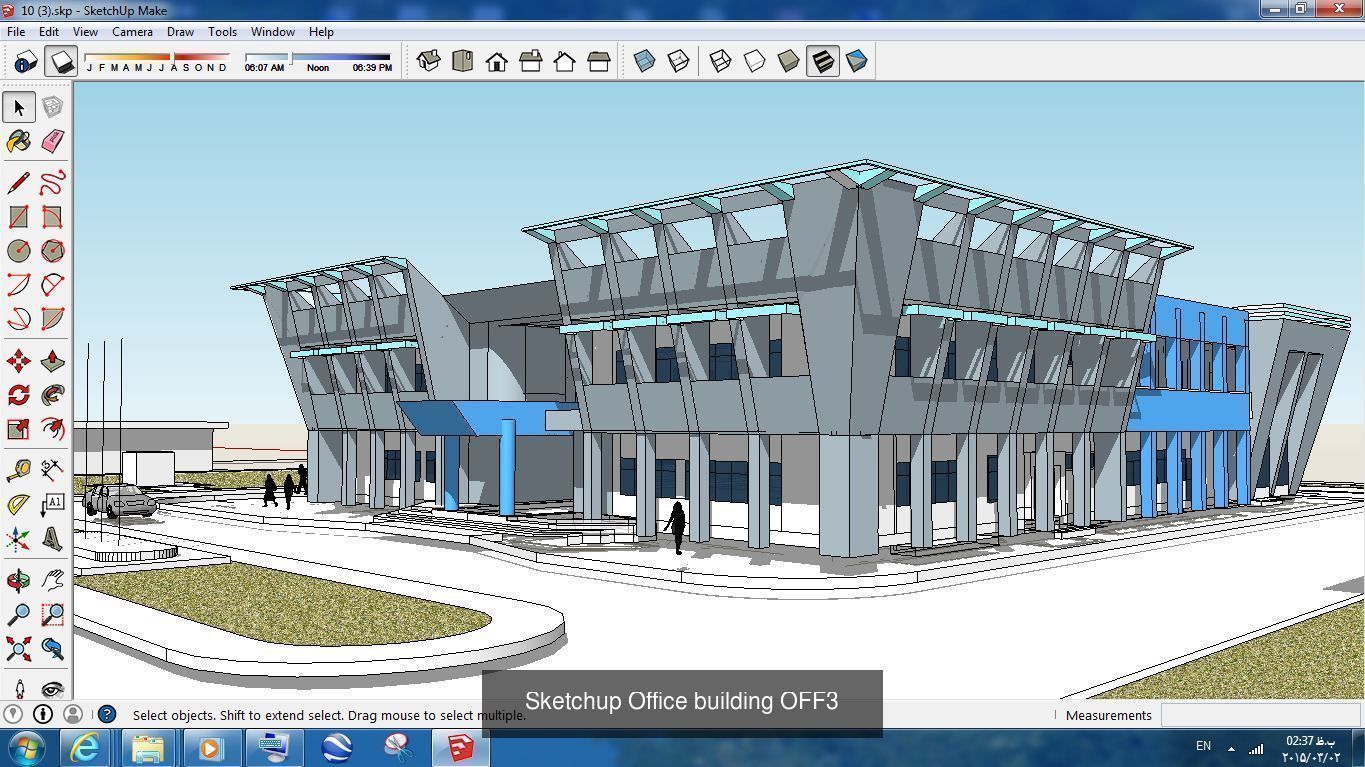Switch to Left standard view
Screen dimensions: 1365x767
pos(598,61)
